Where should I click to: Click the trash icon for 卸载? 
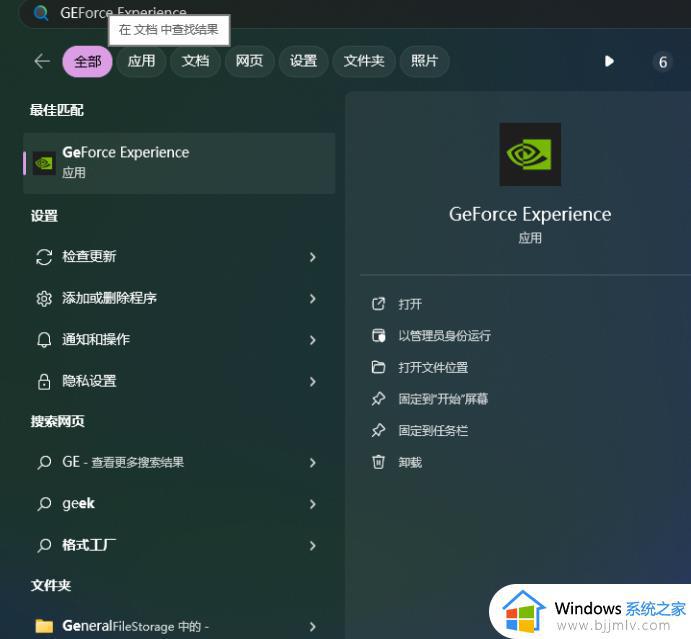[379, 462]
